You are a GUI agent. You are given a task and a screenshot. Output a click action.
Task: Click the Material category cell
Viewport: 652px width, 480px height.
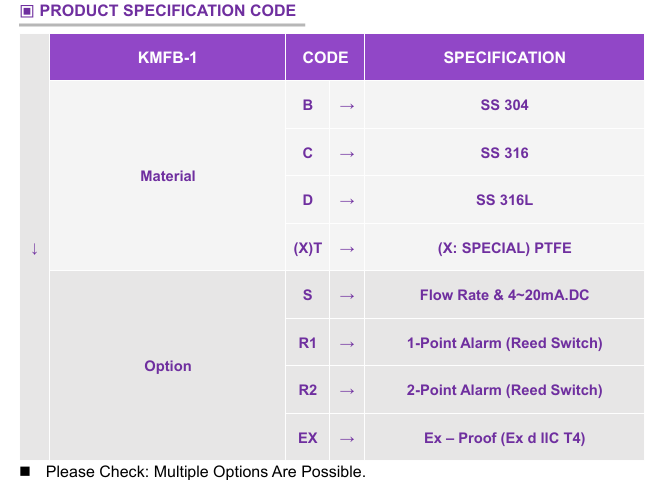168,176
